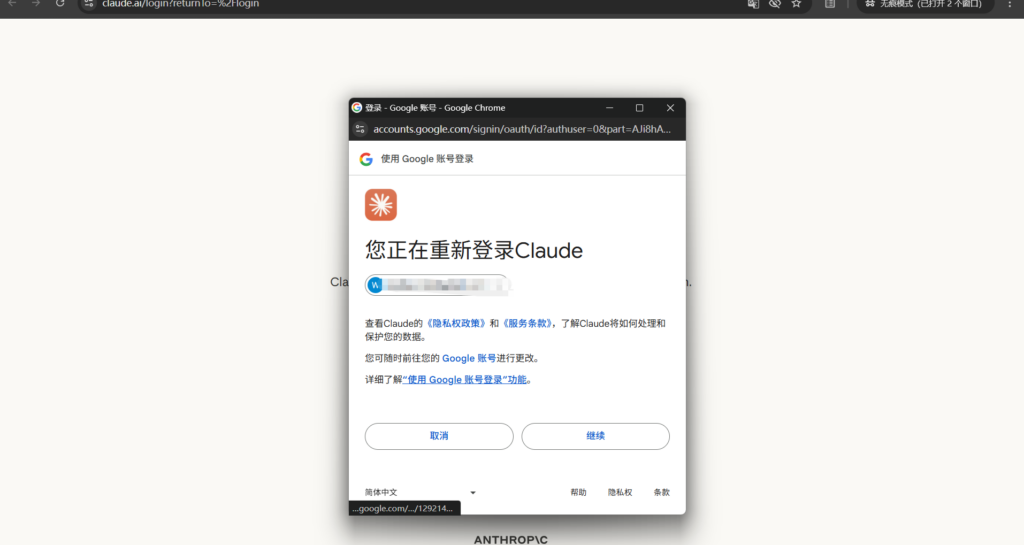Image resolution: width=1024 pixels, height=545 pixels.
Task: Click the Google logo in the sign-in header
Action: 366,159
